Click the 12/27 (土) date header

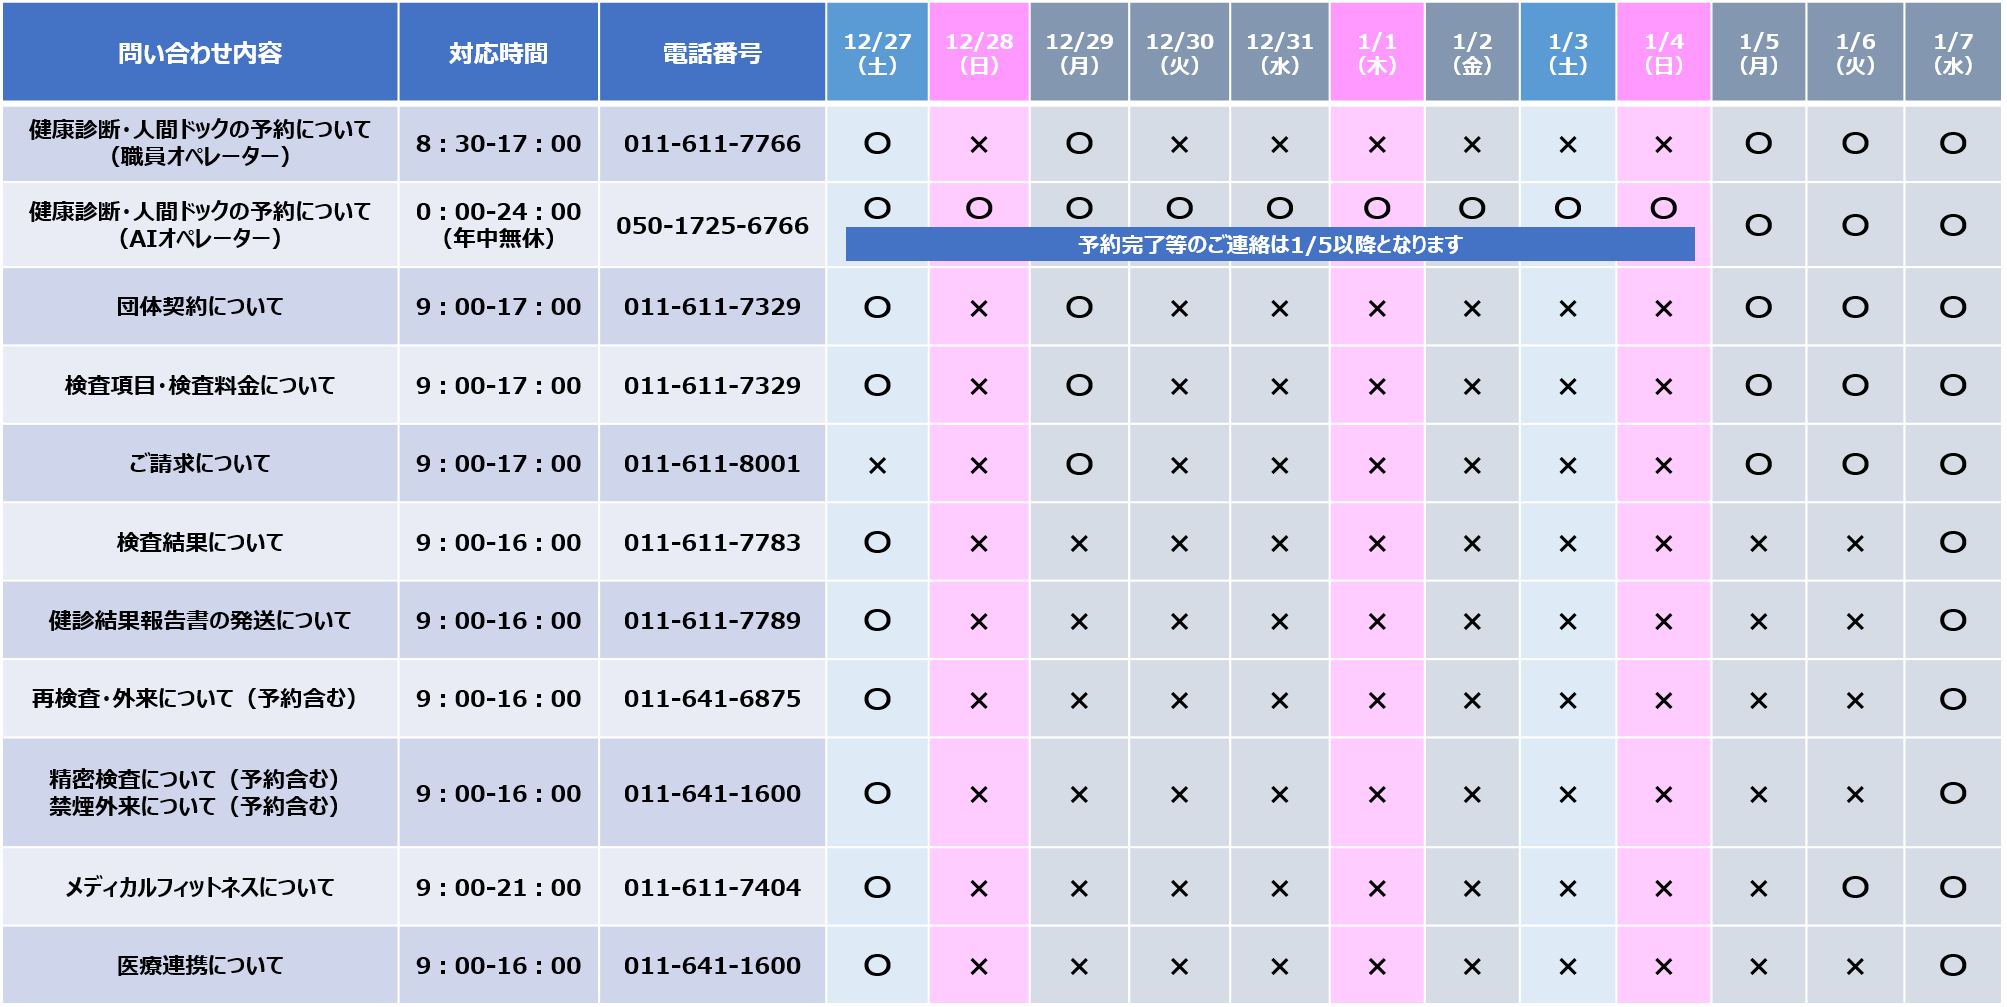pyautogui.click(x=877, y=53)
